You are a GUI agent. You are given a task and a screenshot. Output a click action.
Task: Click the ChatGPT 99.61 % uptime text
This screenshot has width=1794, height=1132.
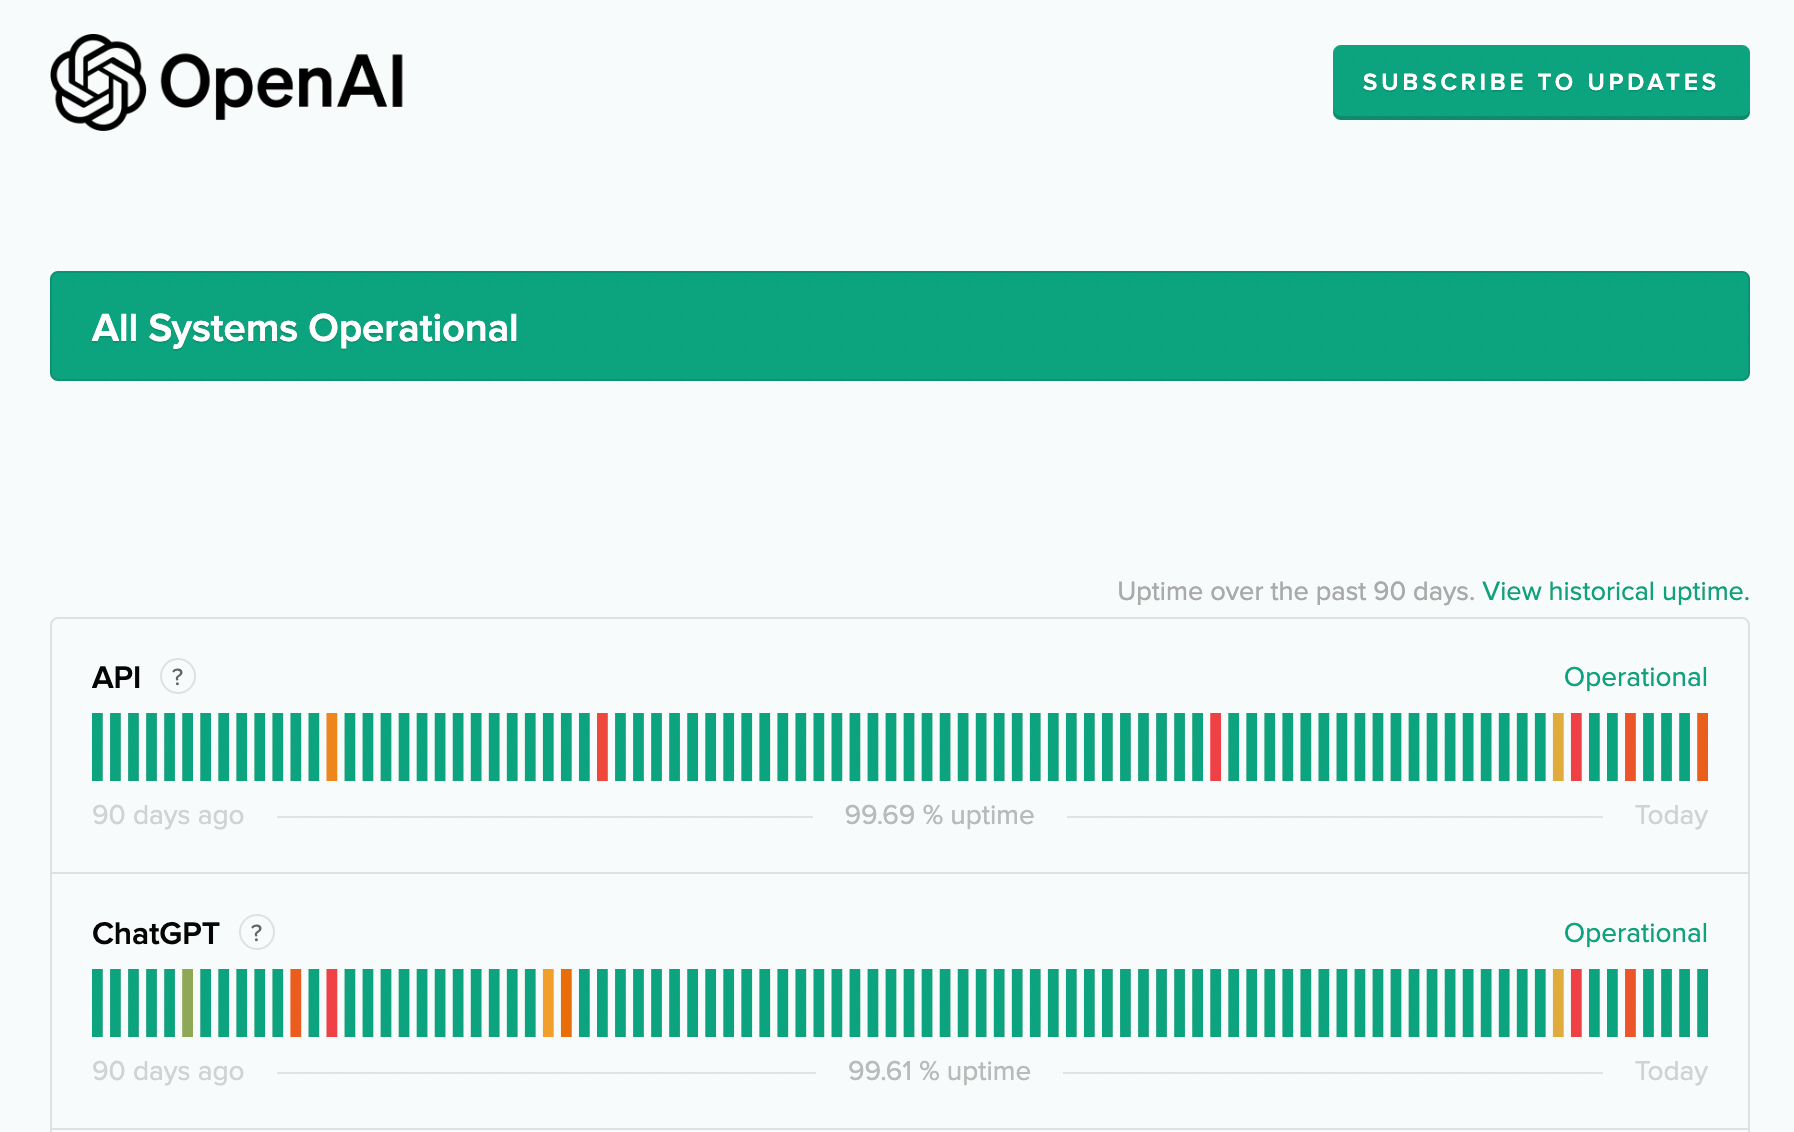tap(939, 1071)
